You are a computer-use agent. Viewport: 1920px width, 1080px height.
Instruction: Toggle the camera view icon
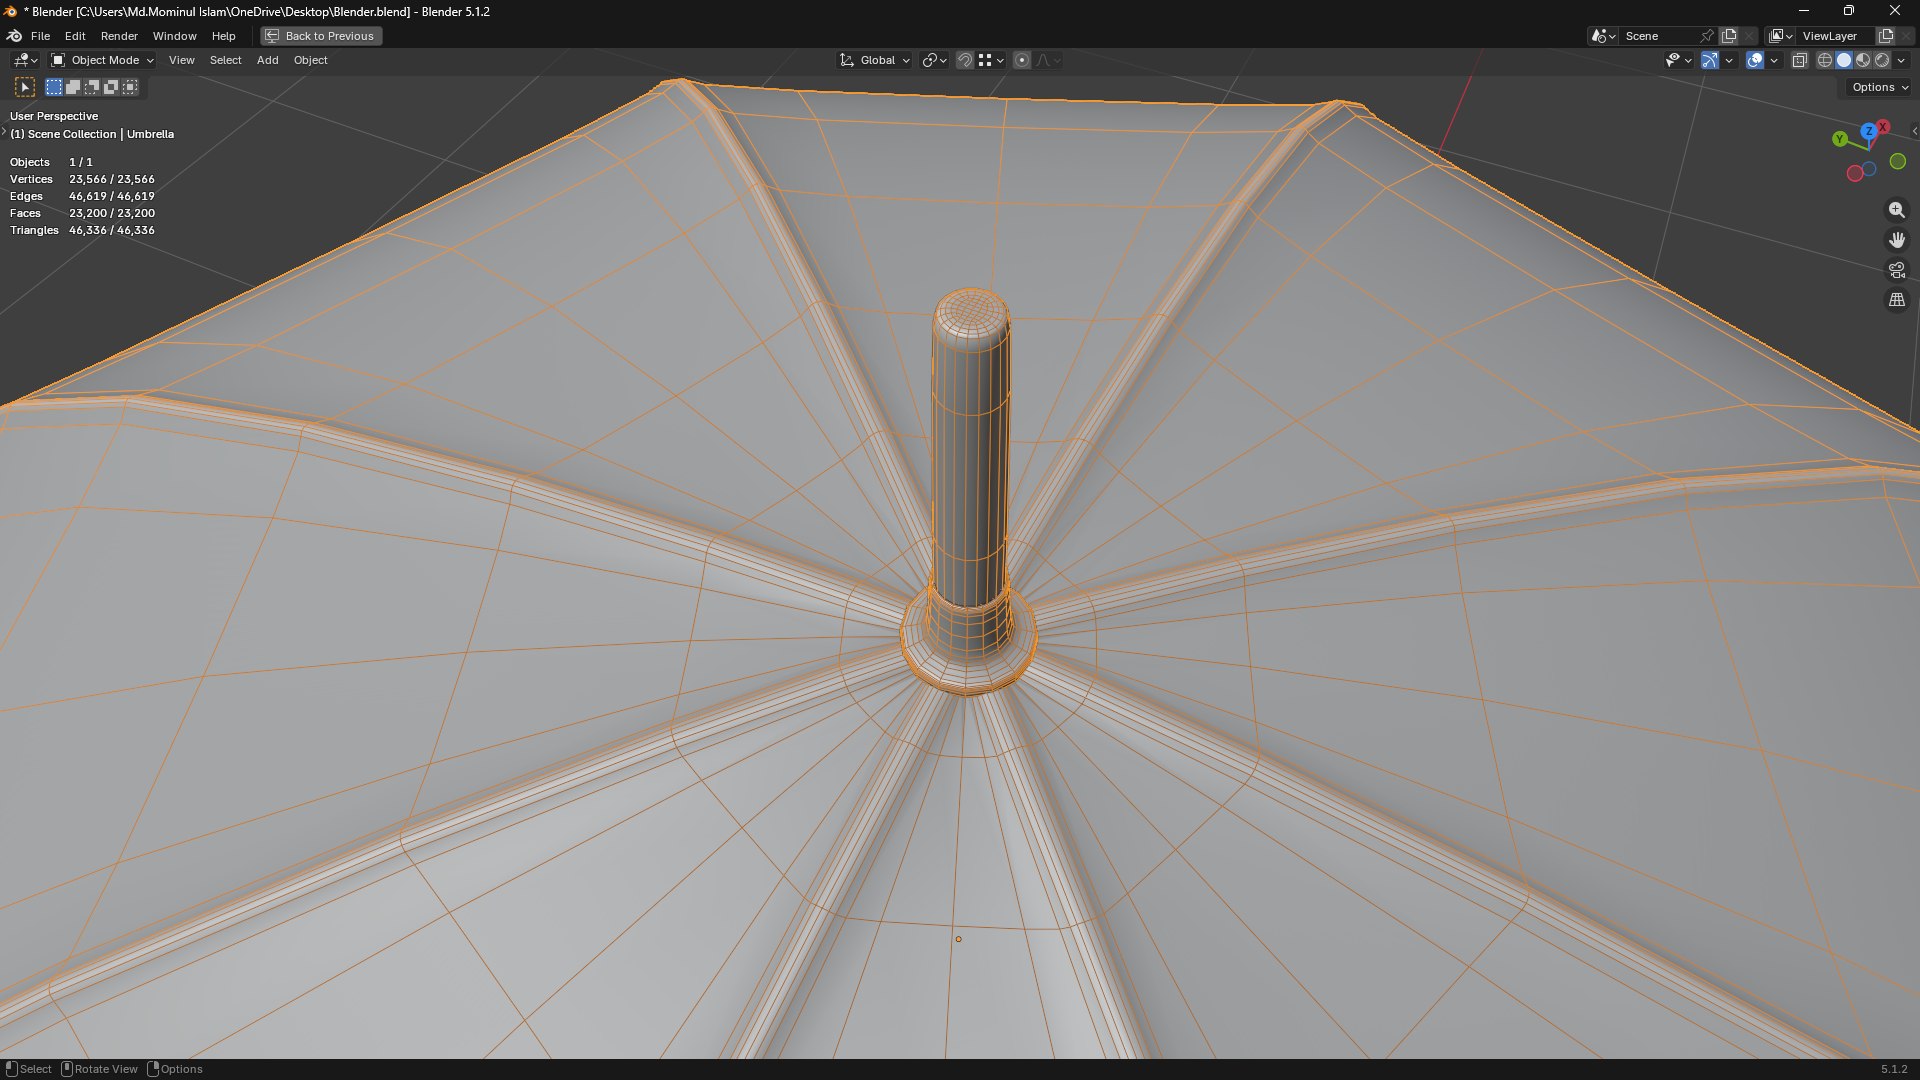[1896, 270]
